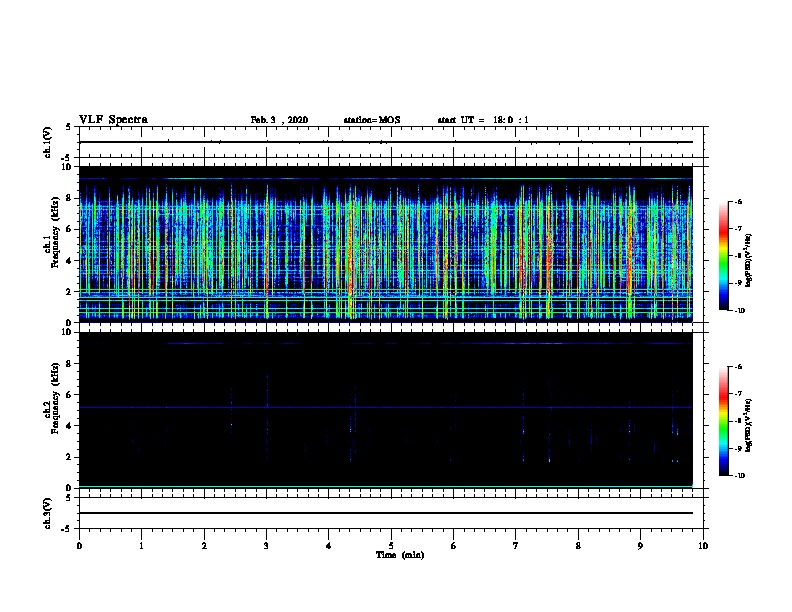Click the "-10" label on ch.1 colorbar
Viewport: 792px width, 612px height.
click(x=739, y=311)
